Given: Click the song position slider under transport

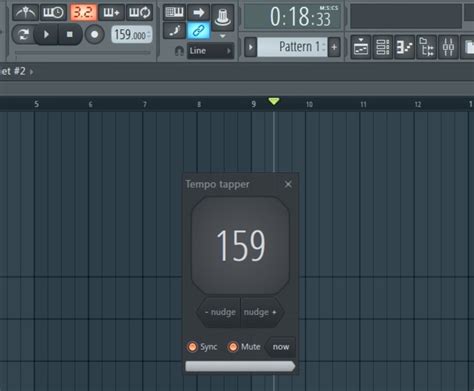Looking at the screenshot, I should (x=82, y=53).
